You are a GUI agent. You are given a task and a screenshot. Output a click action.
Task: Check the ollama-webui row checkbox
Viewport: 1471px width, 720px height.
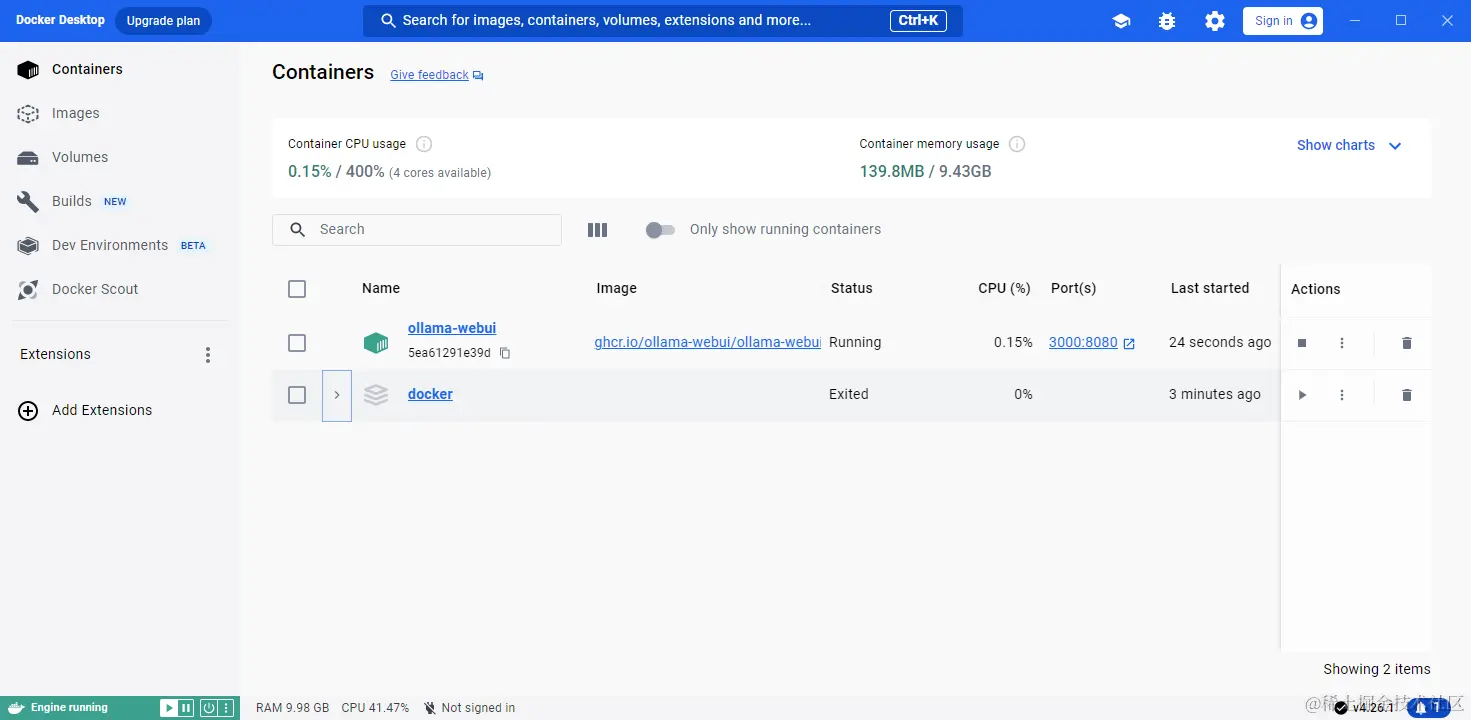pyautogui.click(x=297, y=343)
